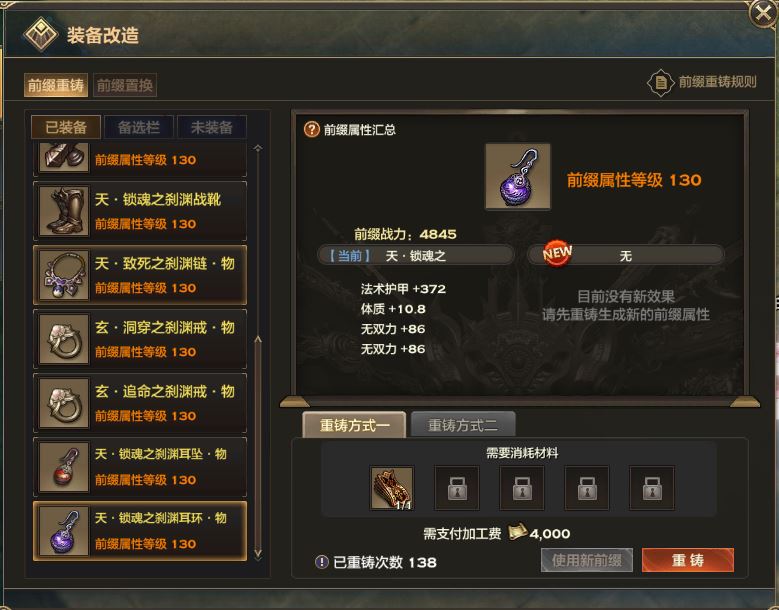This screenshot has width=779, height=610.
Task: Click the NEW badge on new prefix bar
Action: [x=557, y=253]
